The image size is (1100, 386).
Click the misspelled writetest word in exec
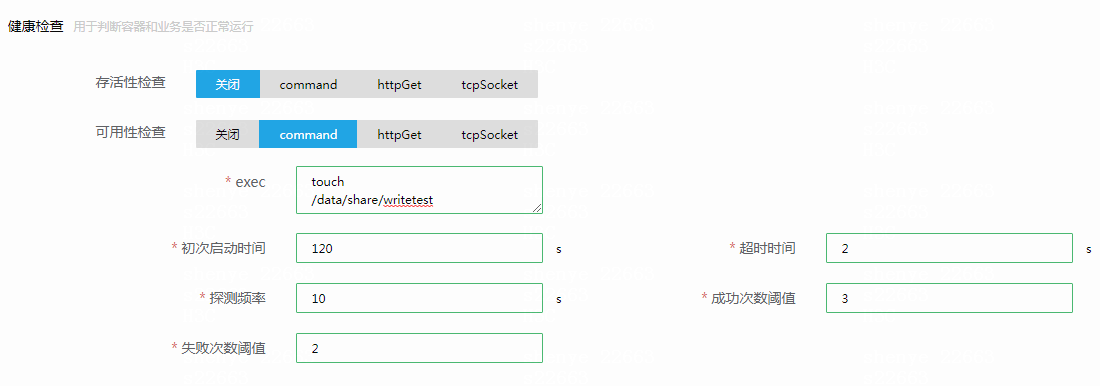coord(408,200)
